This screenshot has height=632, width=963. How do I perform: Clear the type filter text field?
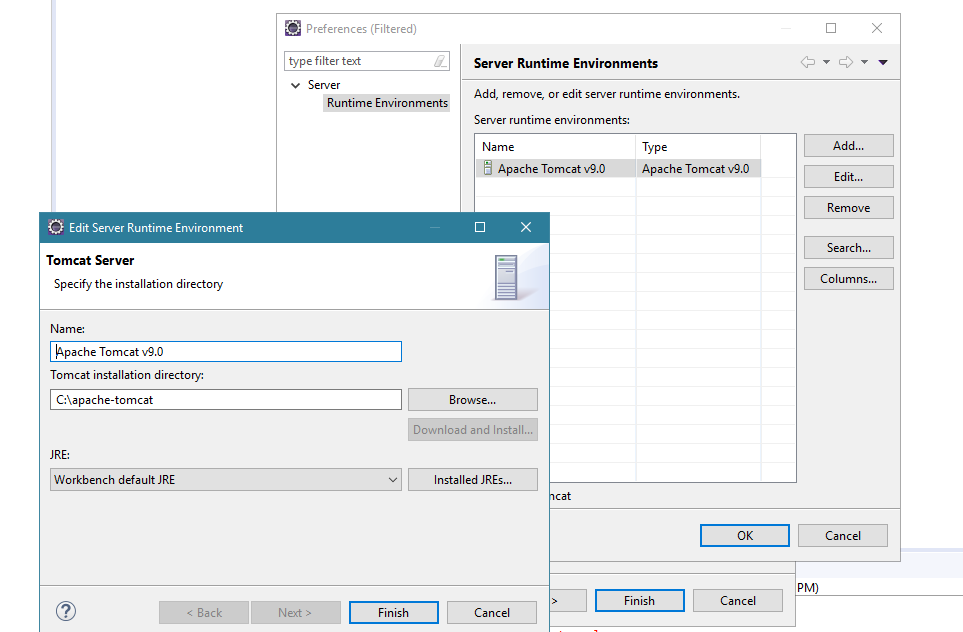click(x=440, y=61)
